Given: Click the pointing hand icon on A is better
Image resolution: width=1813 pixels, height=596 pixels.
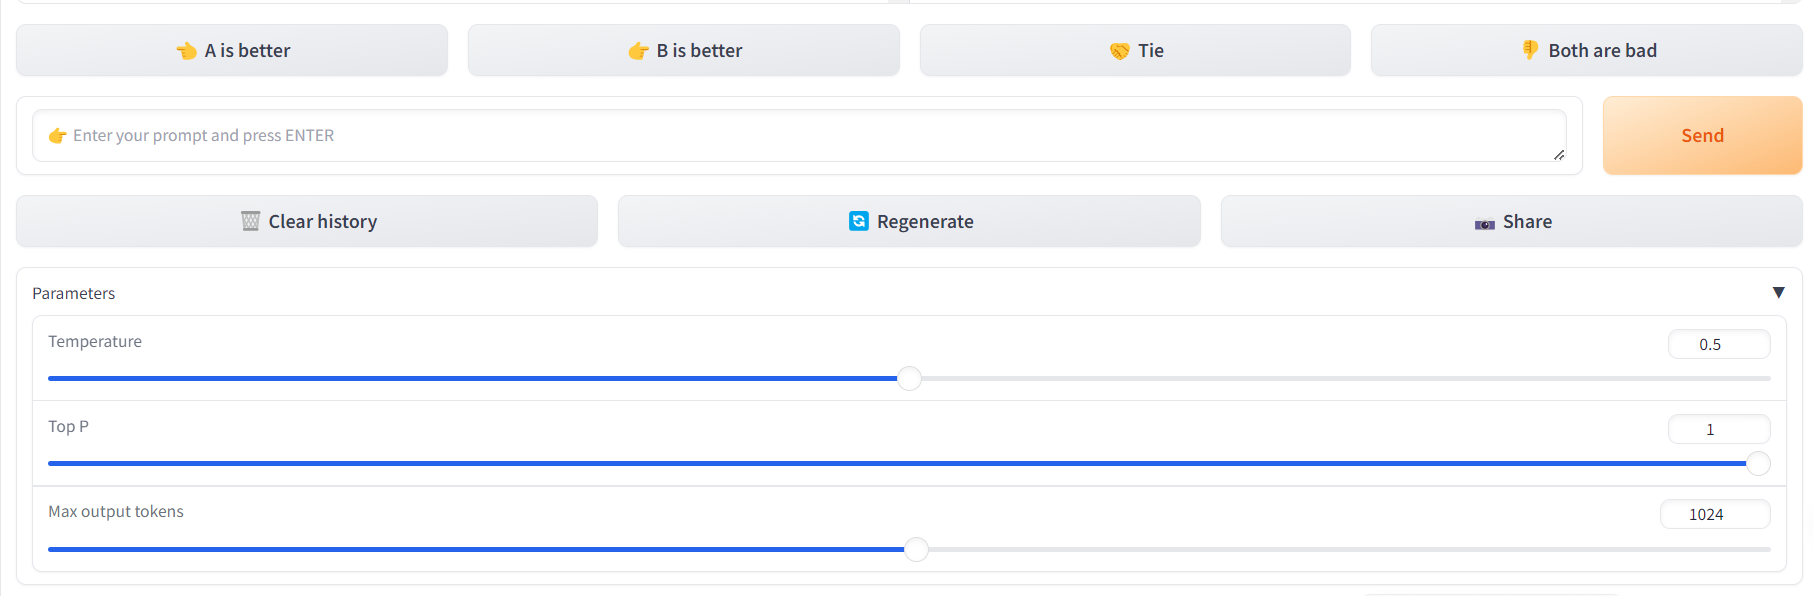Looking at the screenshot, I should (186, 51).
